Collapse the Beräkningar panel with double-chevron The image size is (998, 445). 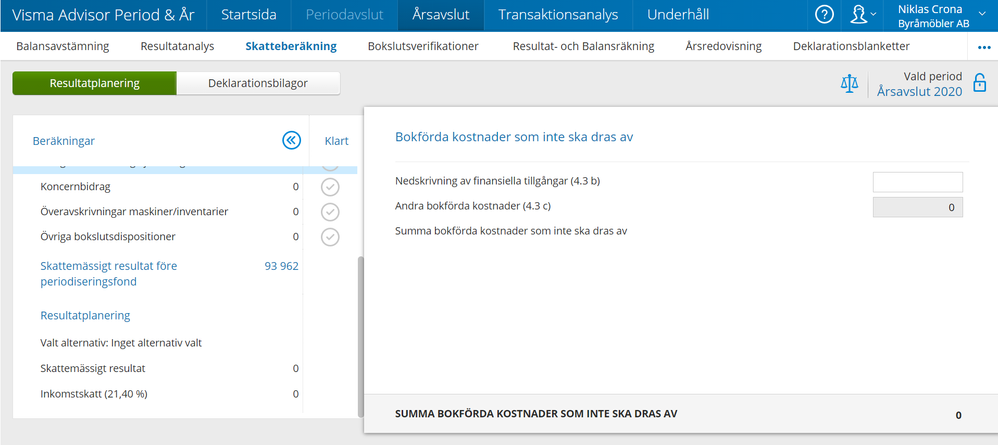(291, 141)
